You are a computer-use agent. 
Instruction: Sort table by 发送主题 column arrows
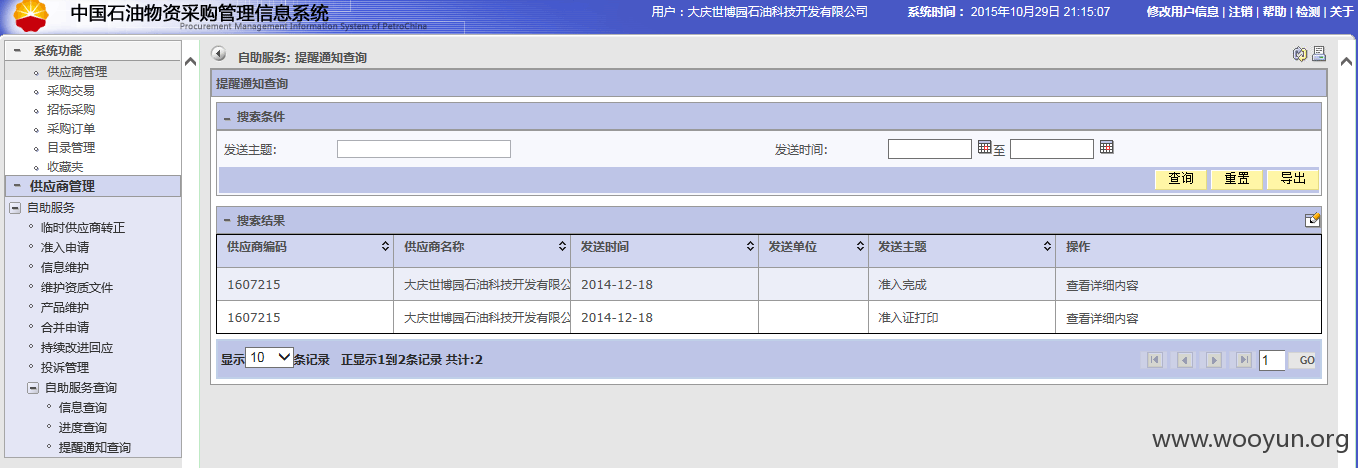pos(1047,246)
